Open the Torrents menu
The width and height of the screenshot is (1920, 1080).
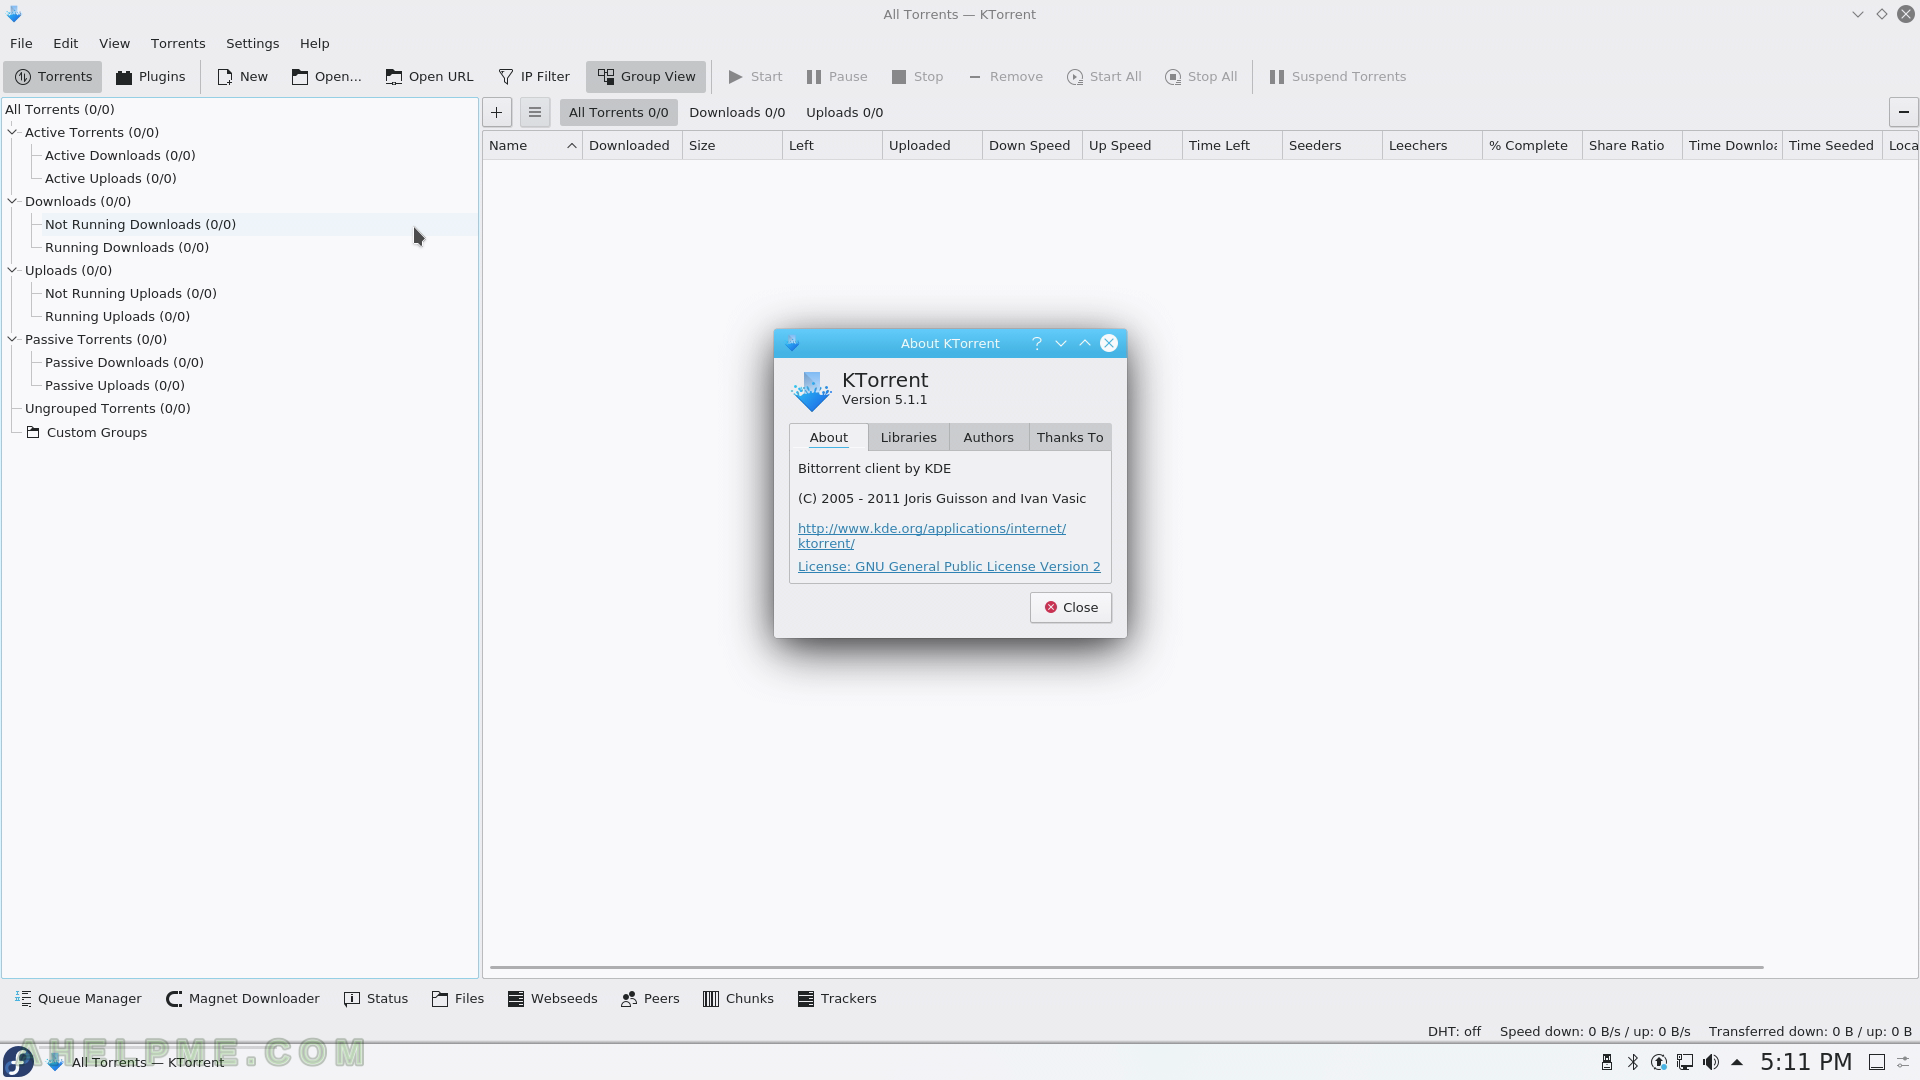[178, 44]
